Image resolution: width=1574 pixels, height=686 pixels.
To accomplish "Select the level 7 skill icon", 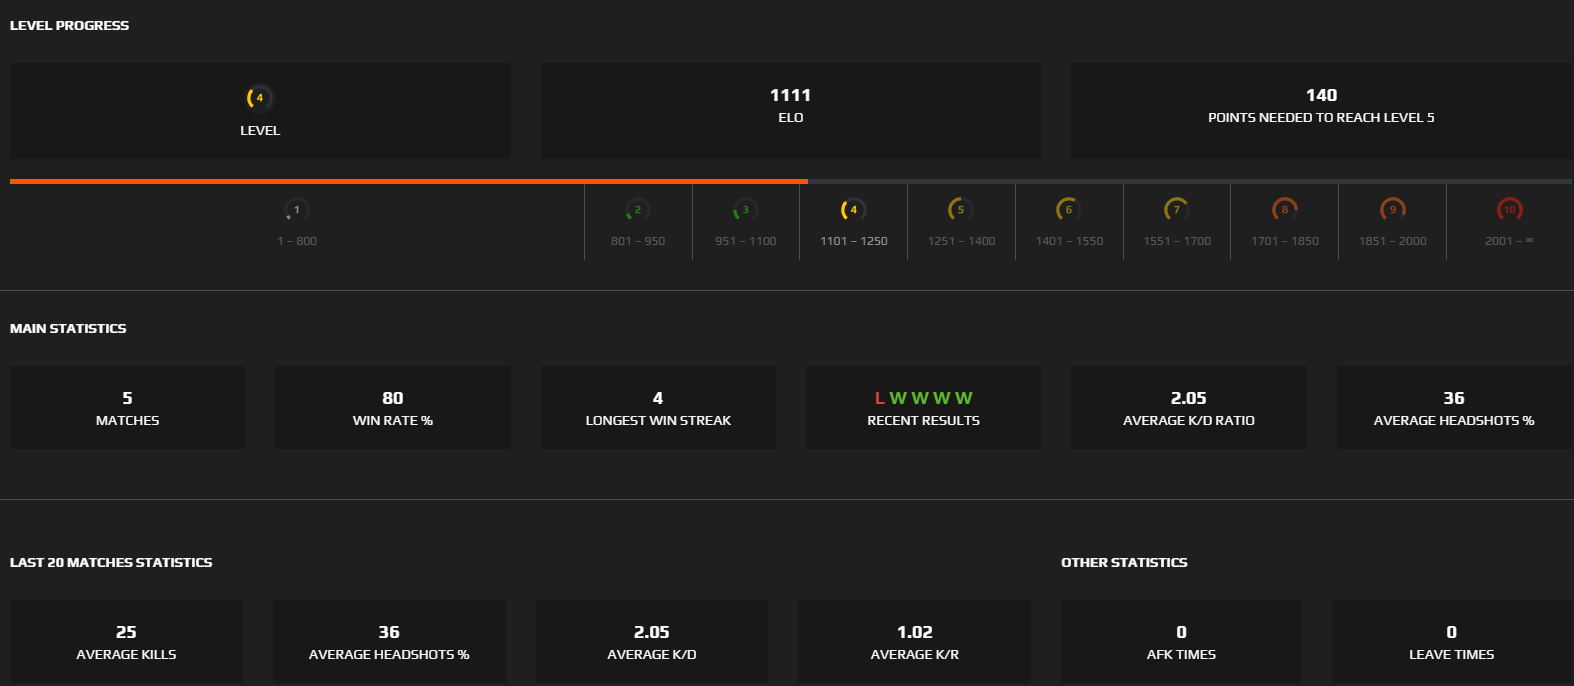I will [1177, 210].
